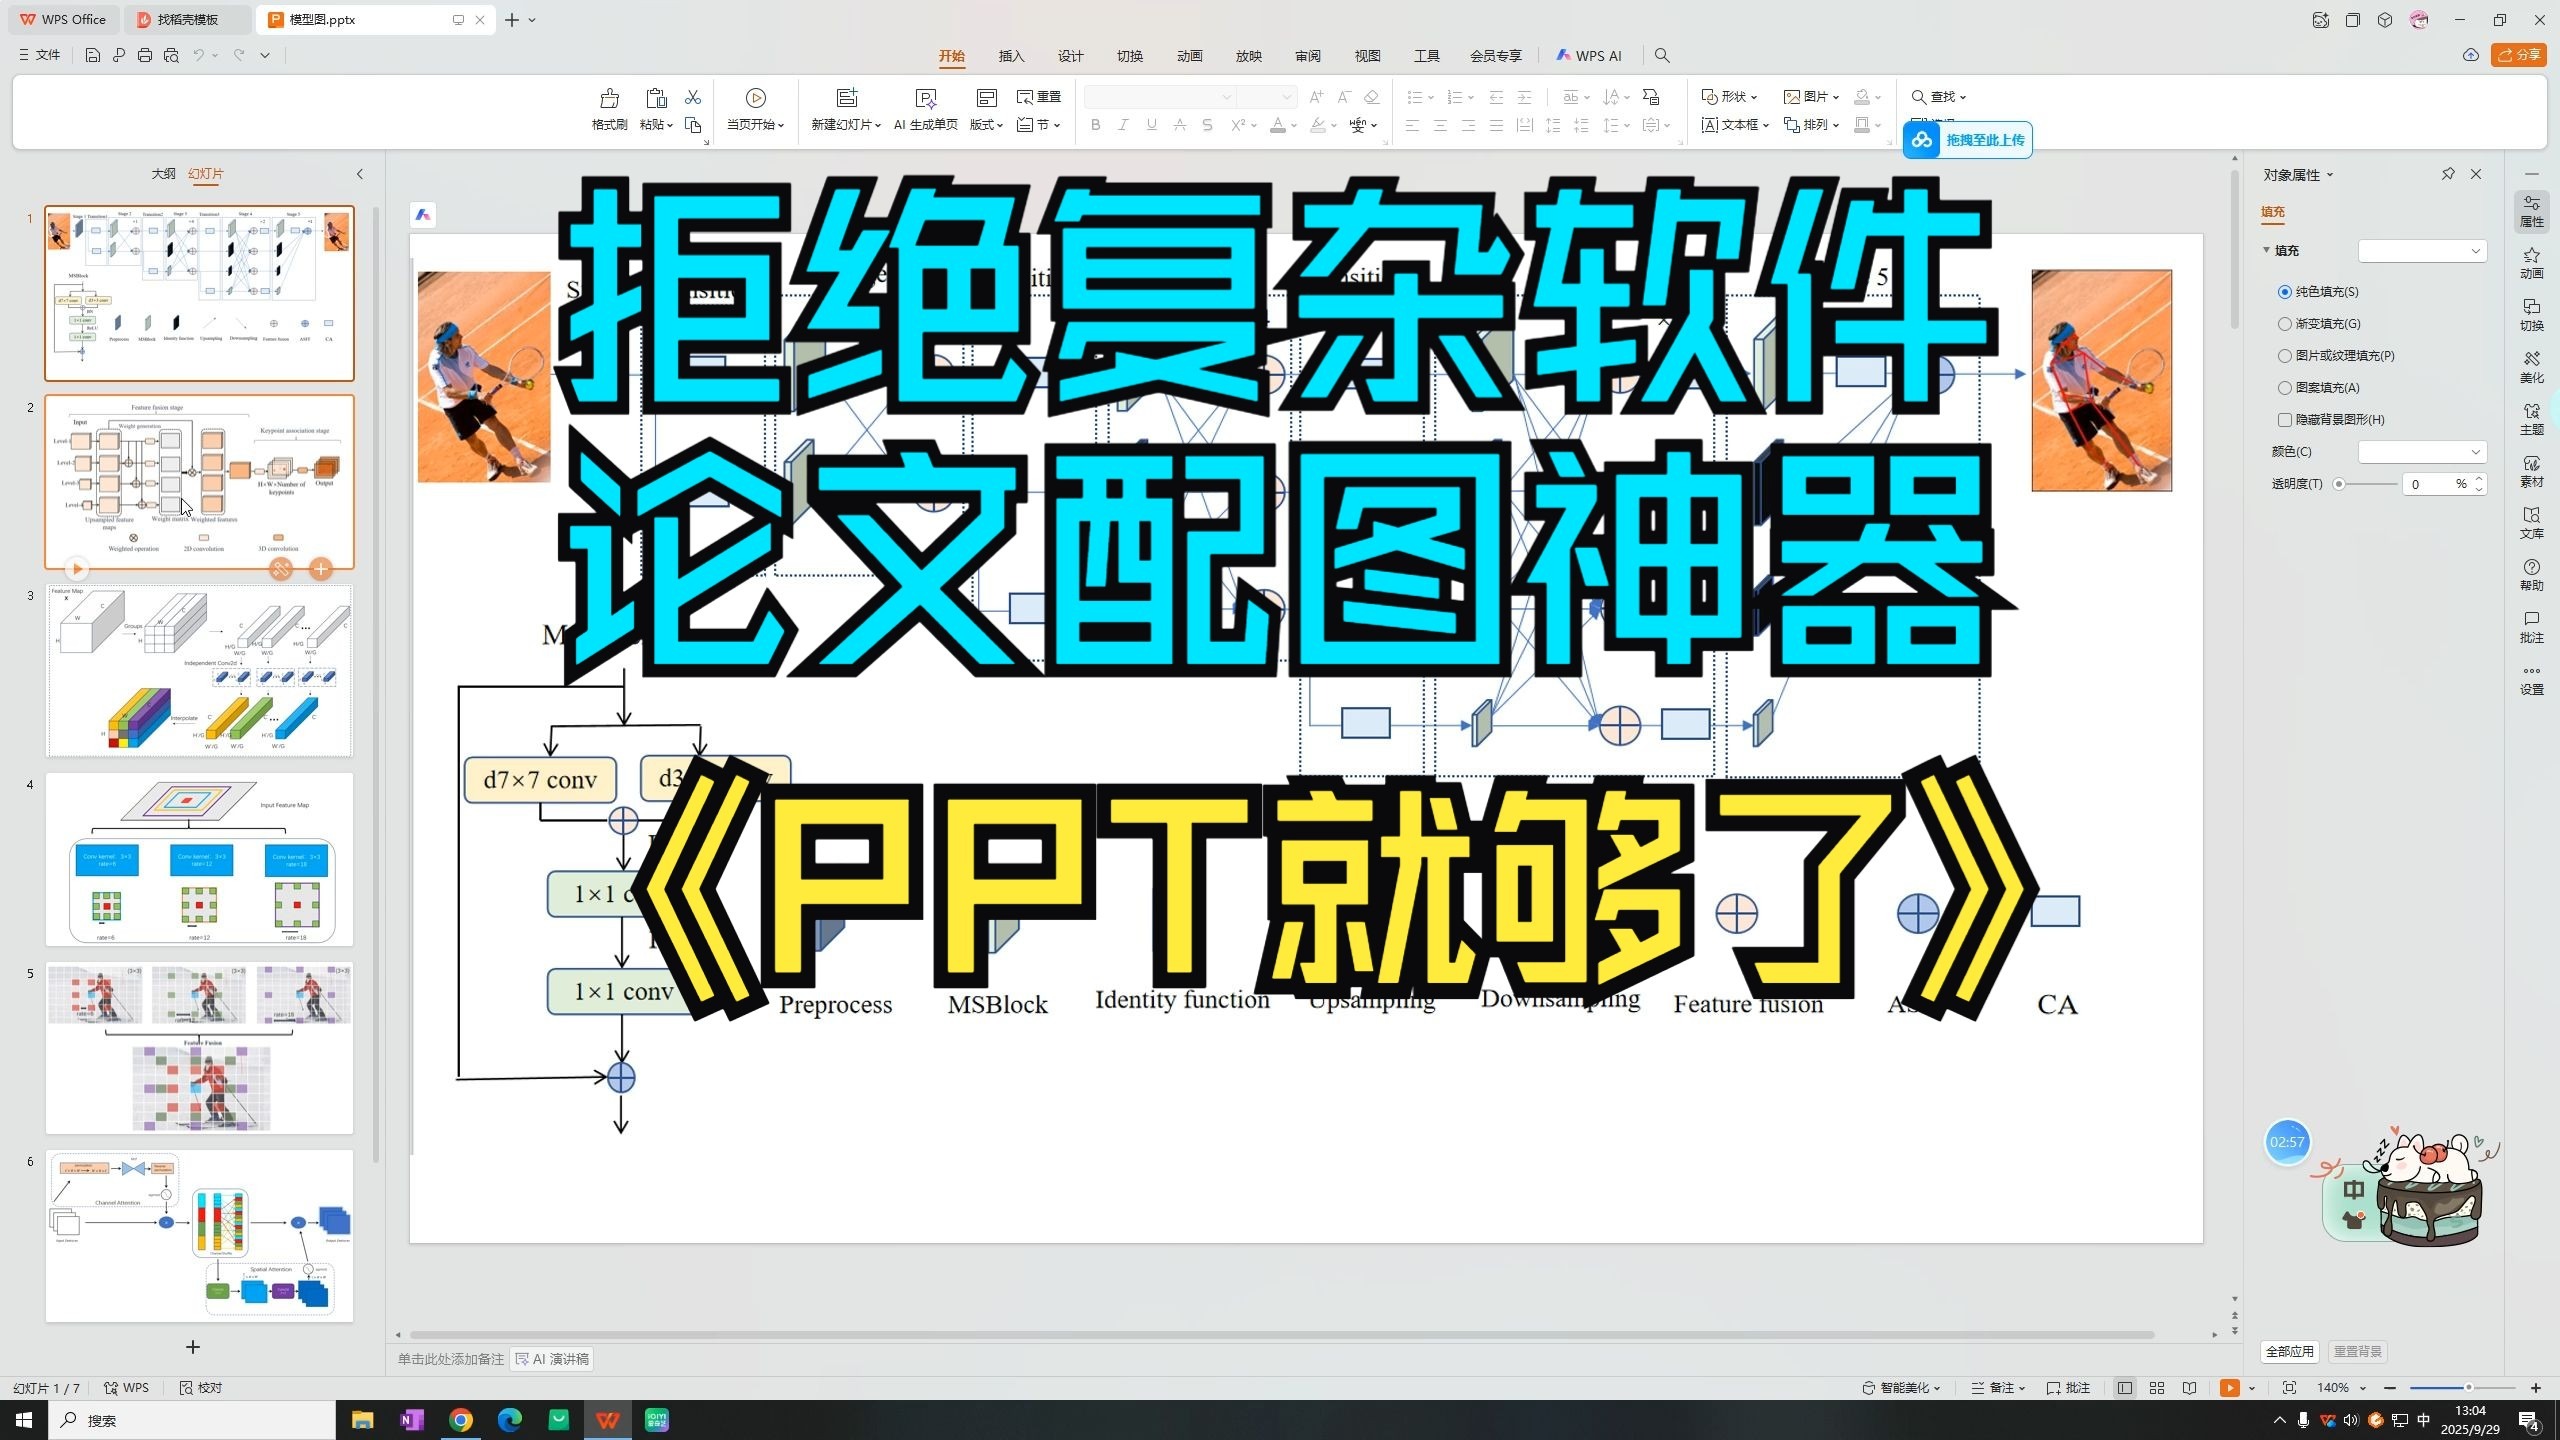
Task: Enable 图片或纹理填充(P) fill mode
Action: click(x=2286, y=355)
